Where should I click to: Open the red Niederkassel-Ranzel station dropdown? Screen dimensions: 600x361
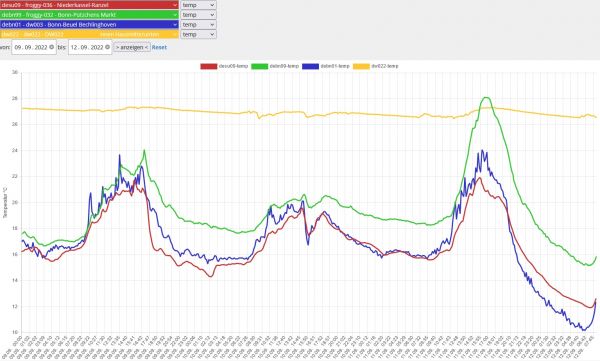[x=89, y=5]
